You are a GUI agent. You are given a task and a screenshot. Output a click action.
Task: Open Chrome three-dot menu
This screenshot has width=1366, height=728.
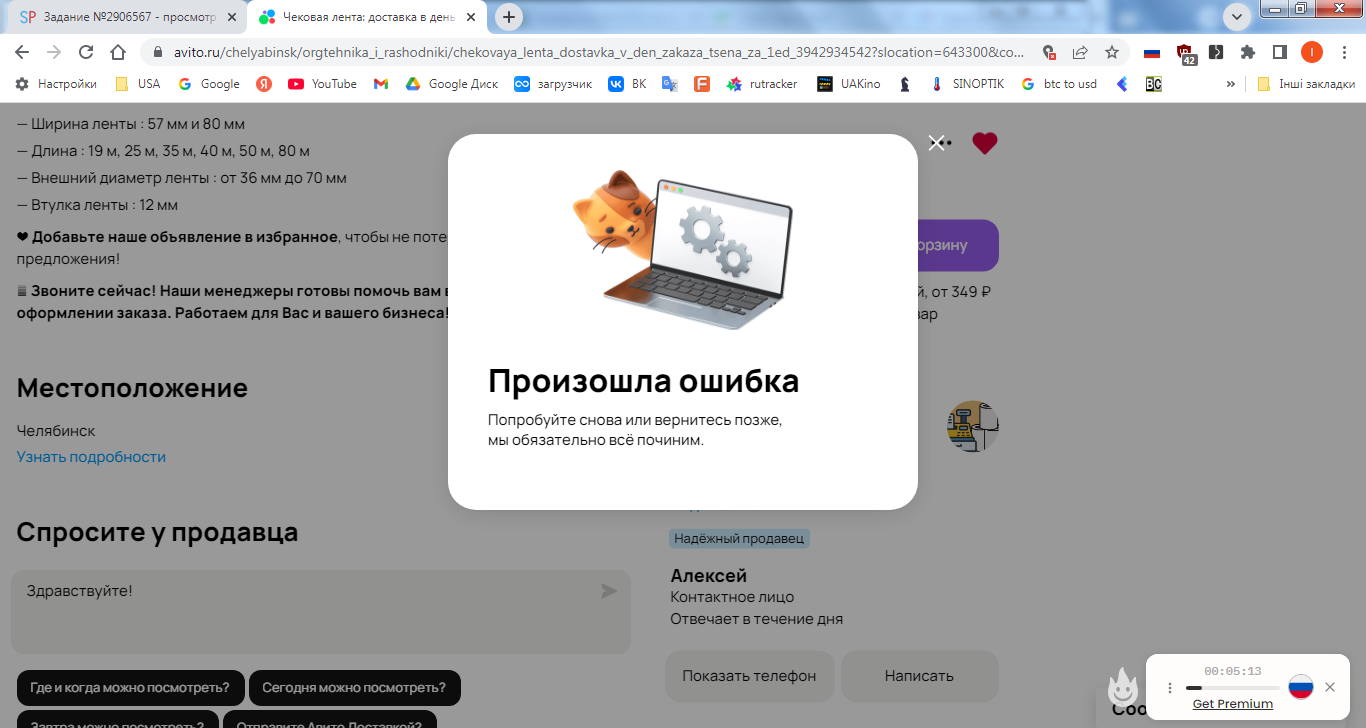point(1343,52)
